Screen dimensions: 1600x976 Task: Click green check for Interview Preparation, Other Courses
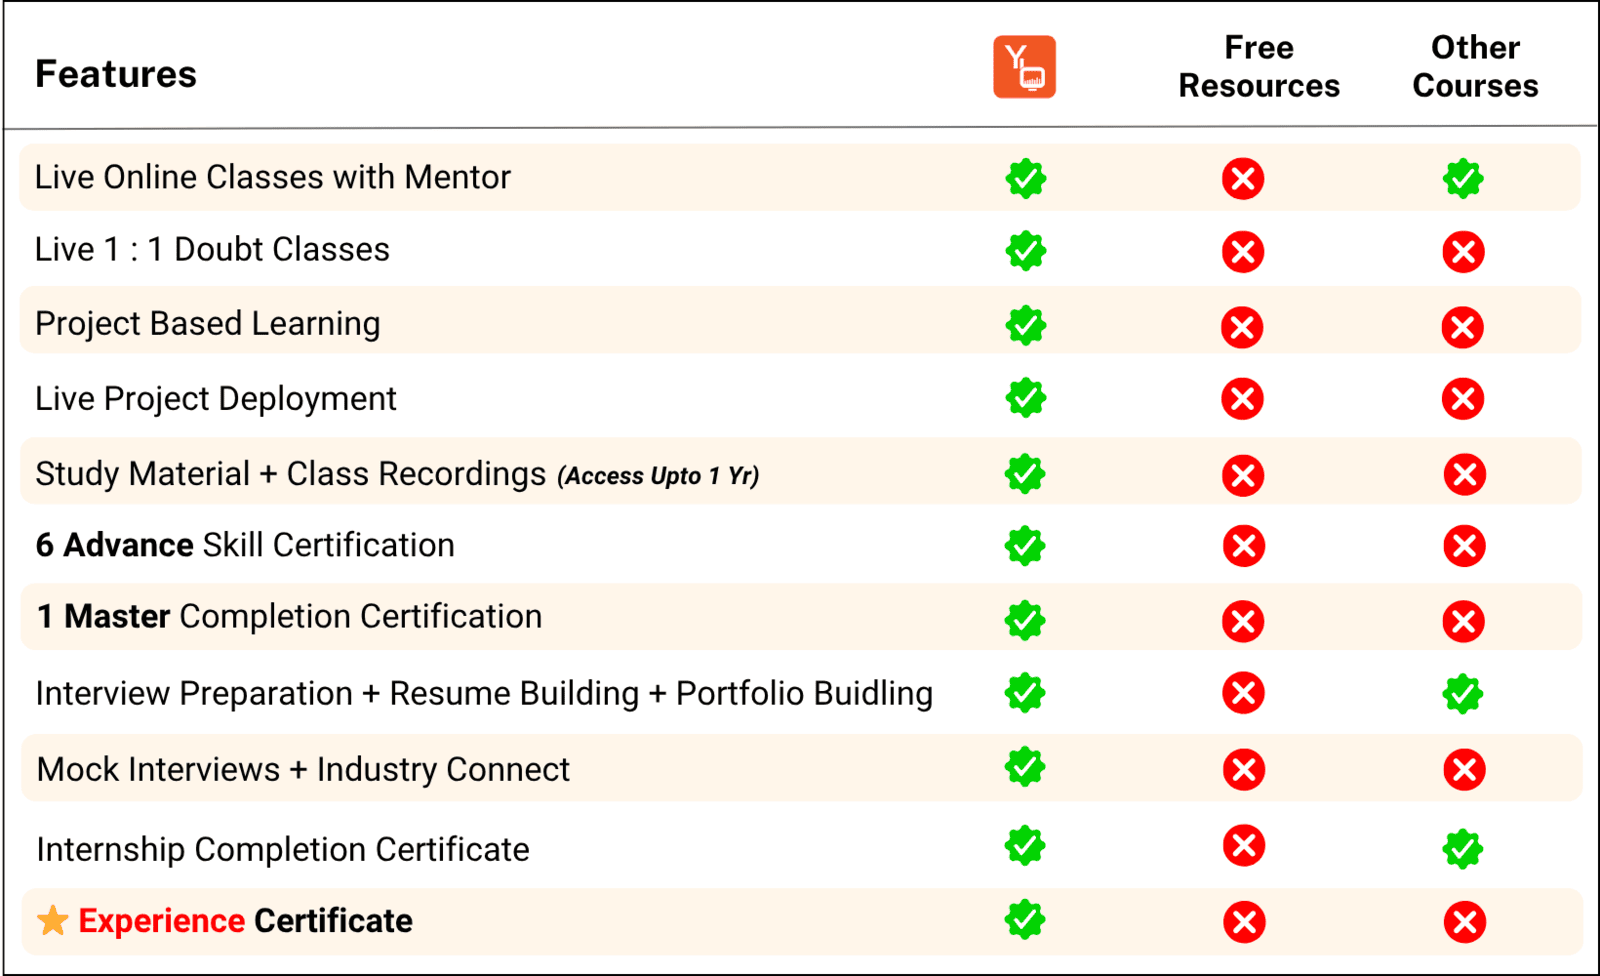point(1463,693)
